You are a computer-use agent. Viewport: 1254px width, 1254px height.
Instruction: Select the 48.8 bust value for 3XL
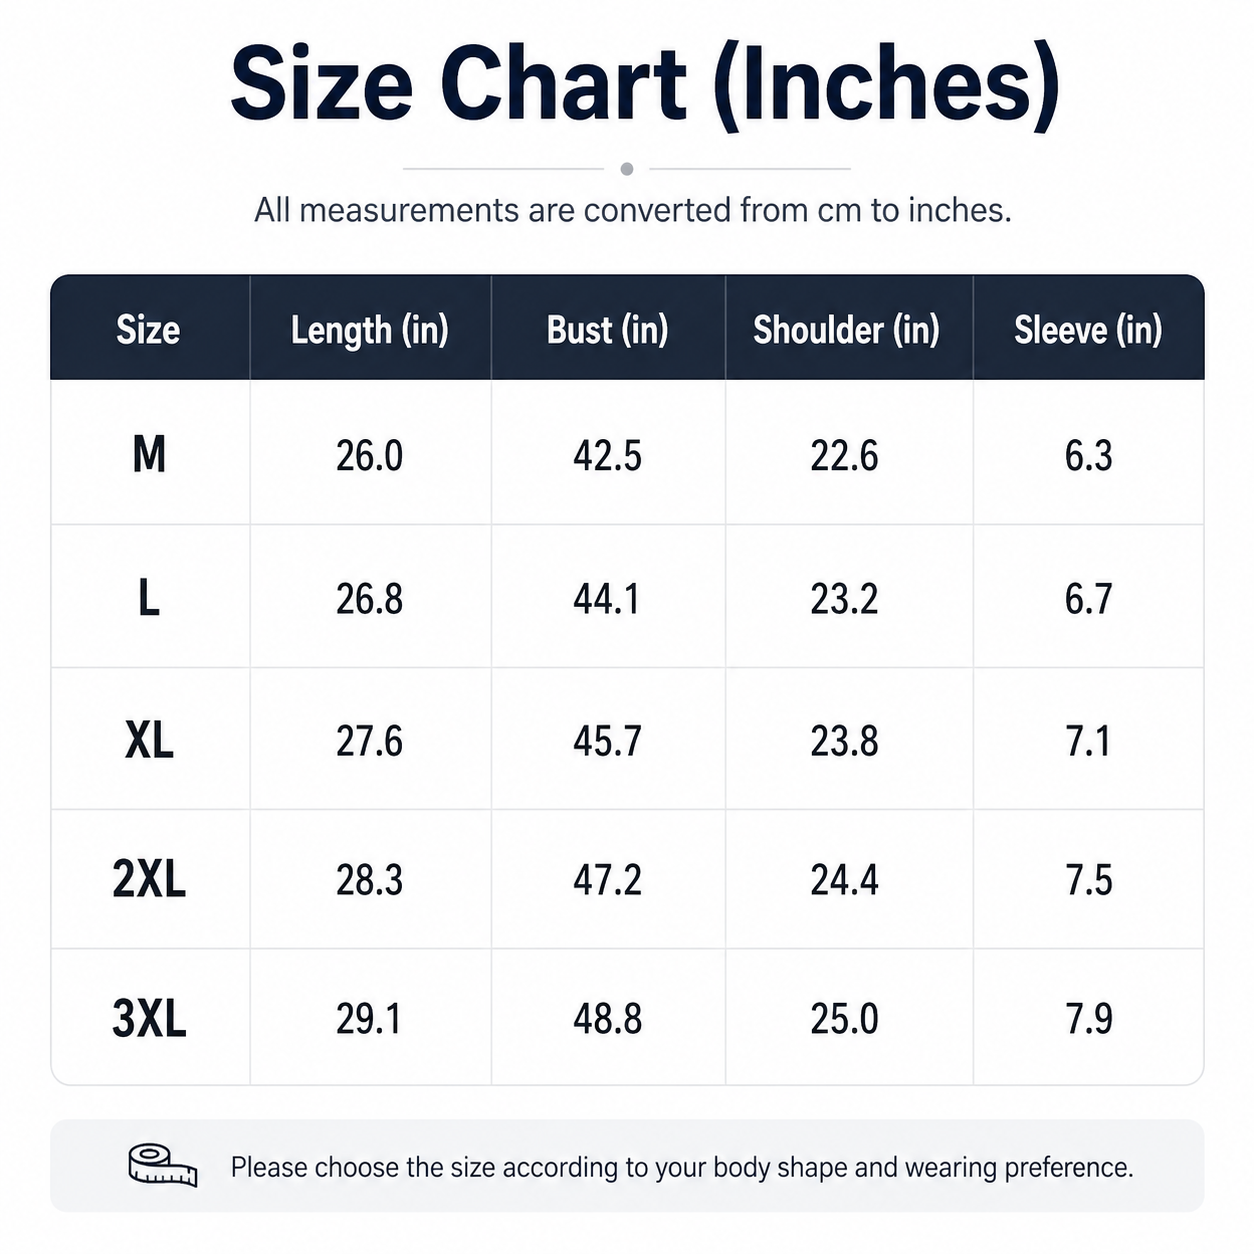(607, 1020)
